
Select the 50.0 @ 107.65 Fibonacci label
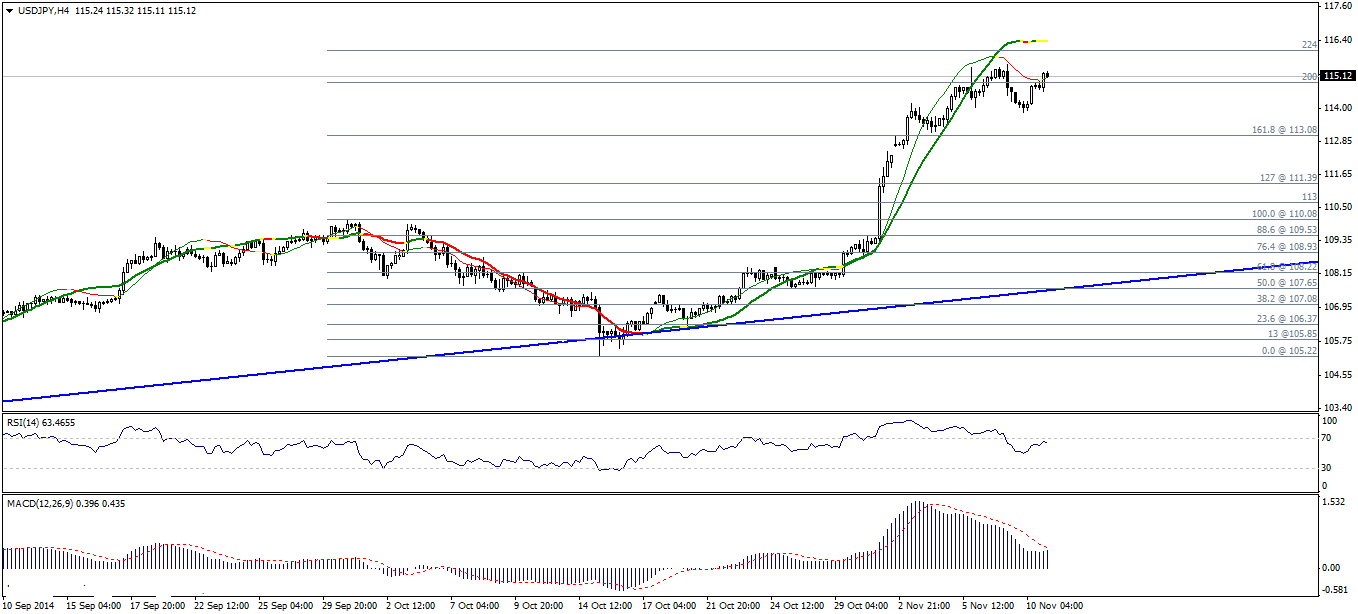click(1288, 283)
